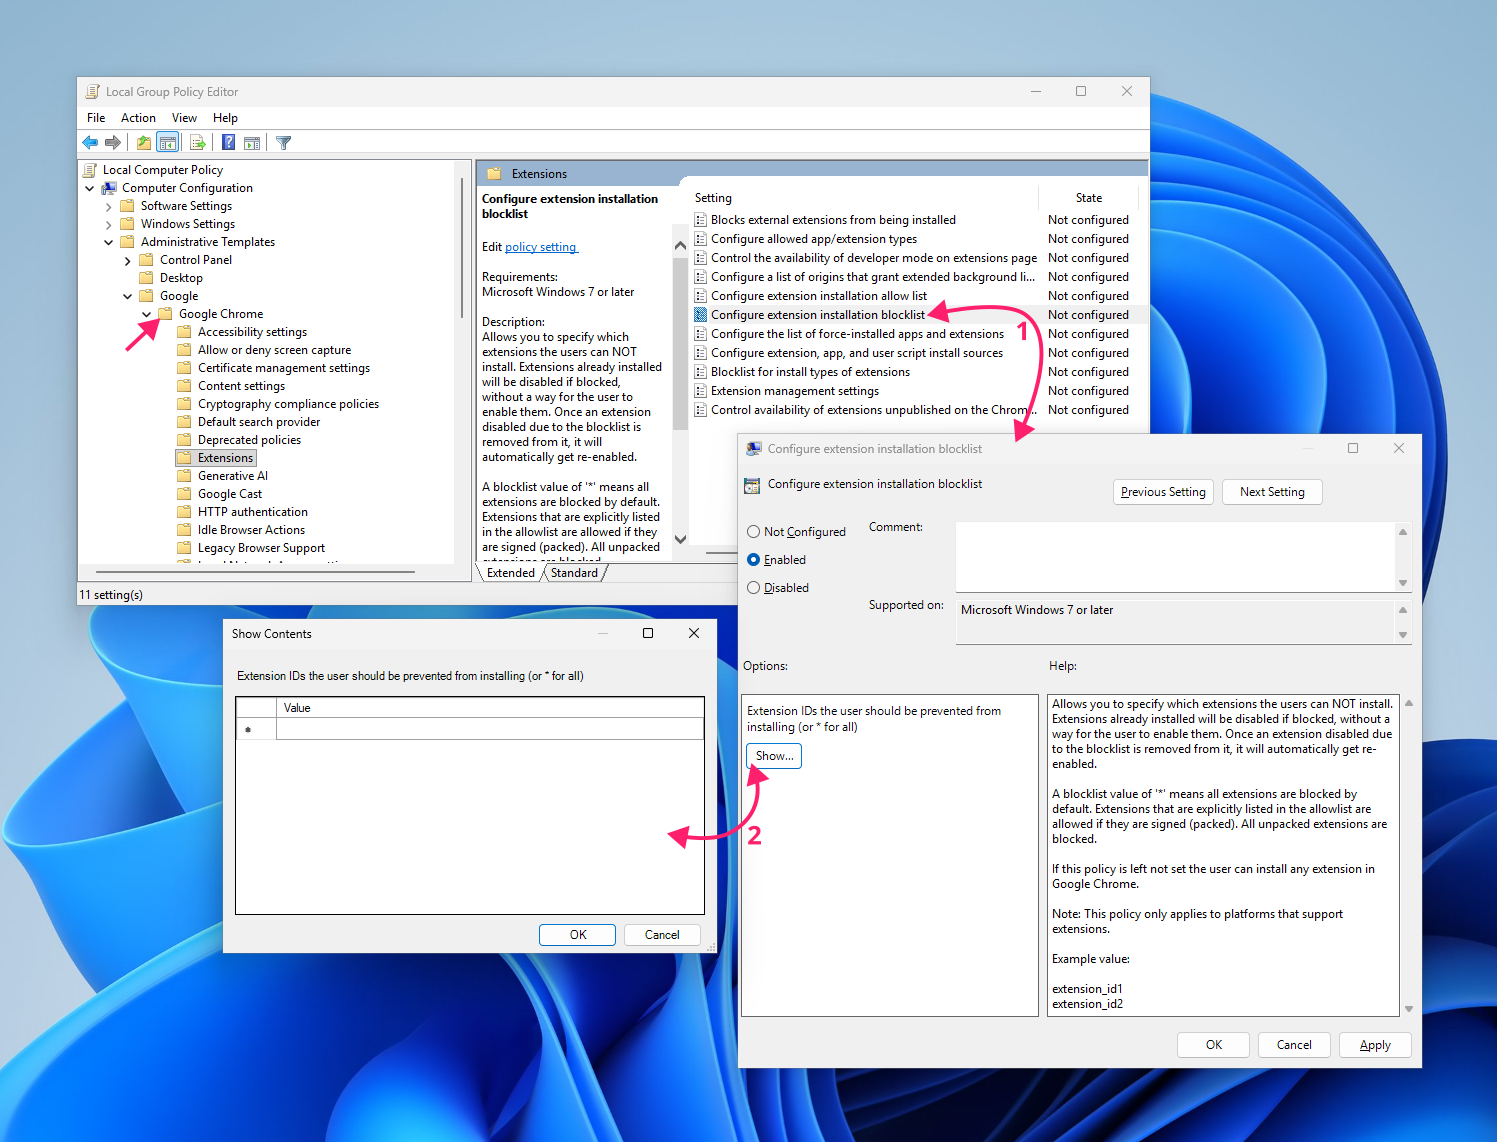Open the File menu
Image resolution: width=1497 pixels, height=1142 pixels.
click(96, 118)
